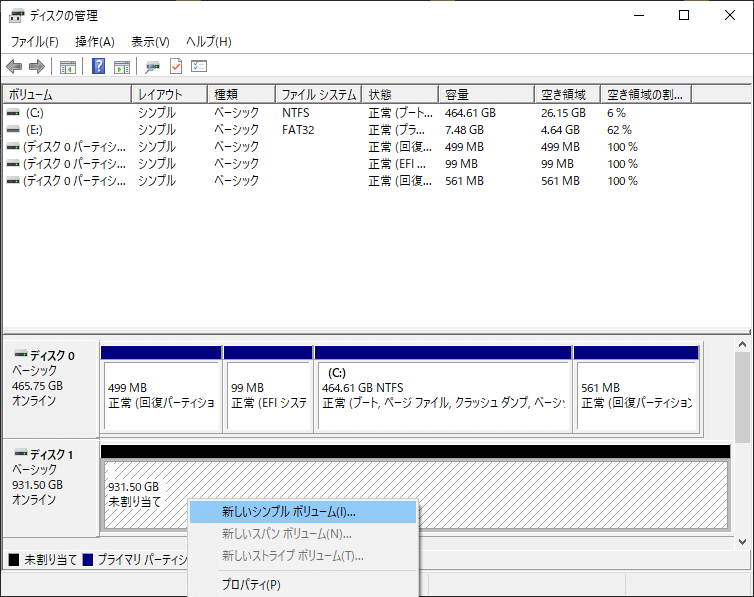Select the 464.61 GB capacity cell
Viewport: 754px width, 597px height.
pyautogui.click(x=470, y=113)
